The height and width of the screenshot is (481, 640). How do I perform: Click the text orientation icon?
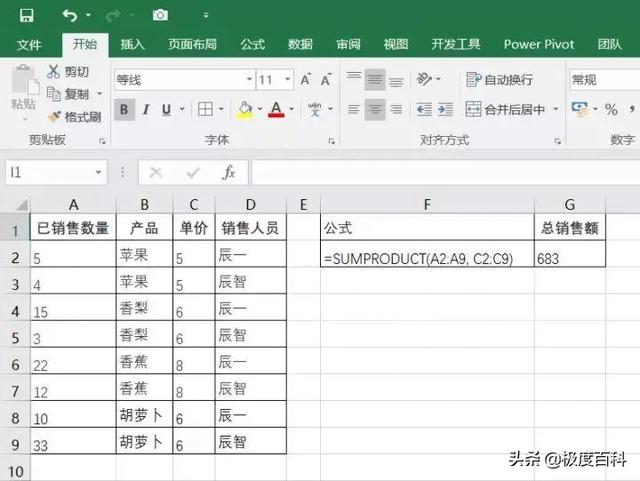pyautogui.click(x=424, y=79)
